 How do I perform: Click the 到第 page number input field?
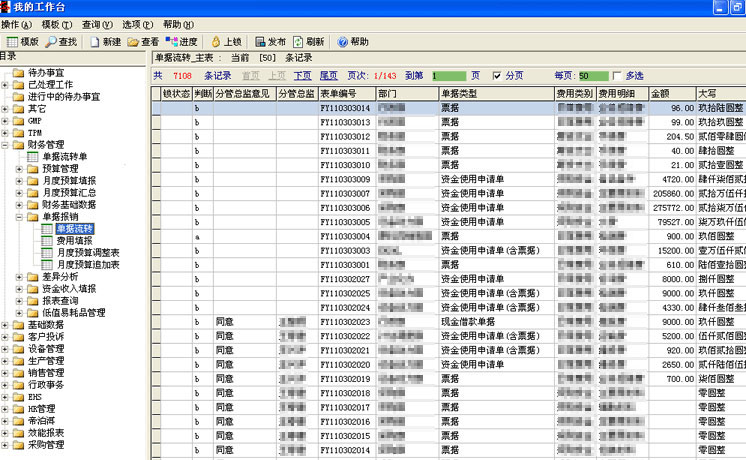coord(449,76)
